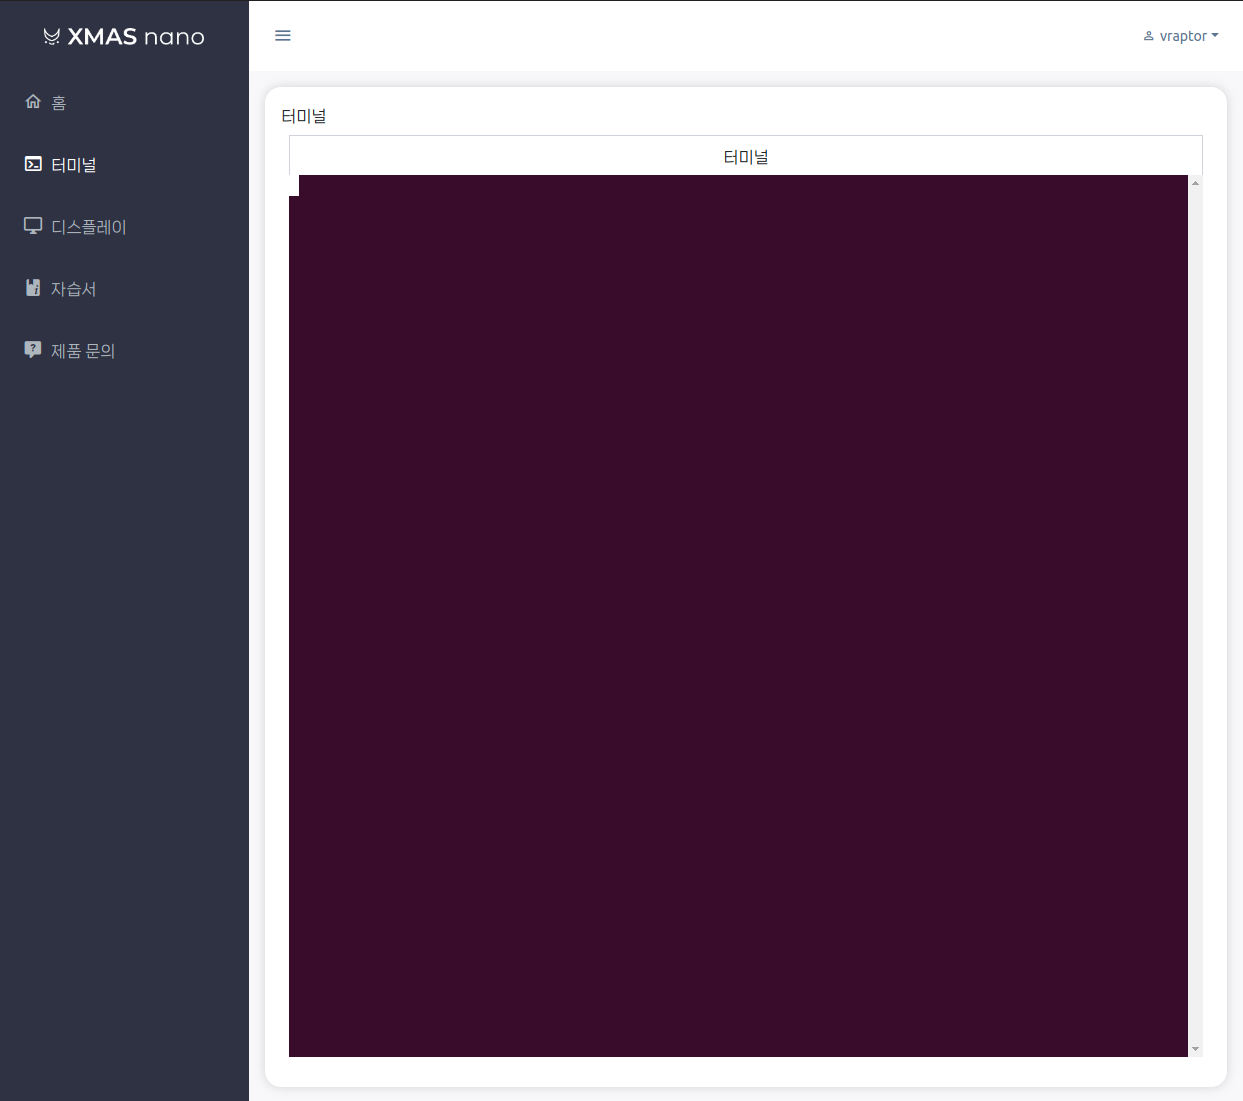Click the user profile icon
The height and width of the screenshot is (1101, 1243).
1149,36
